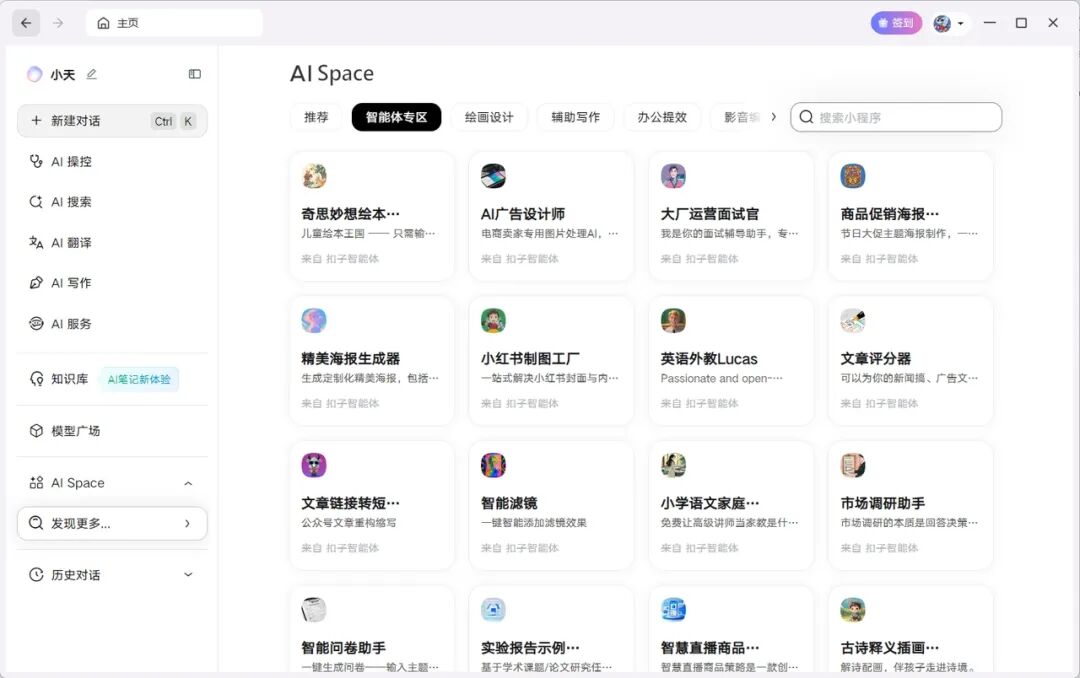Open the 市场调研助手 agent icon
Image resolution: width=1080 pixels, height=678 pixels.
pyautogui.click(x=853, y=465)
